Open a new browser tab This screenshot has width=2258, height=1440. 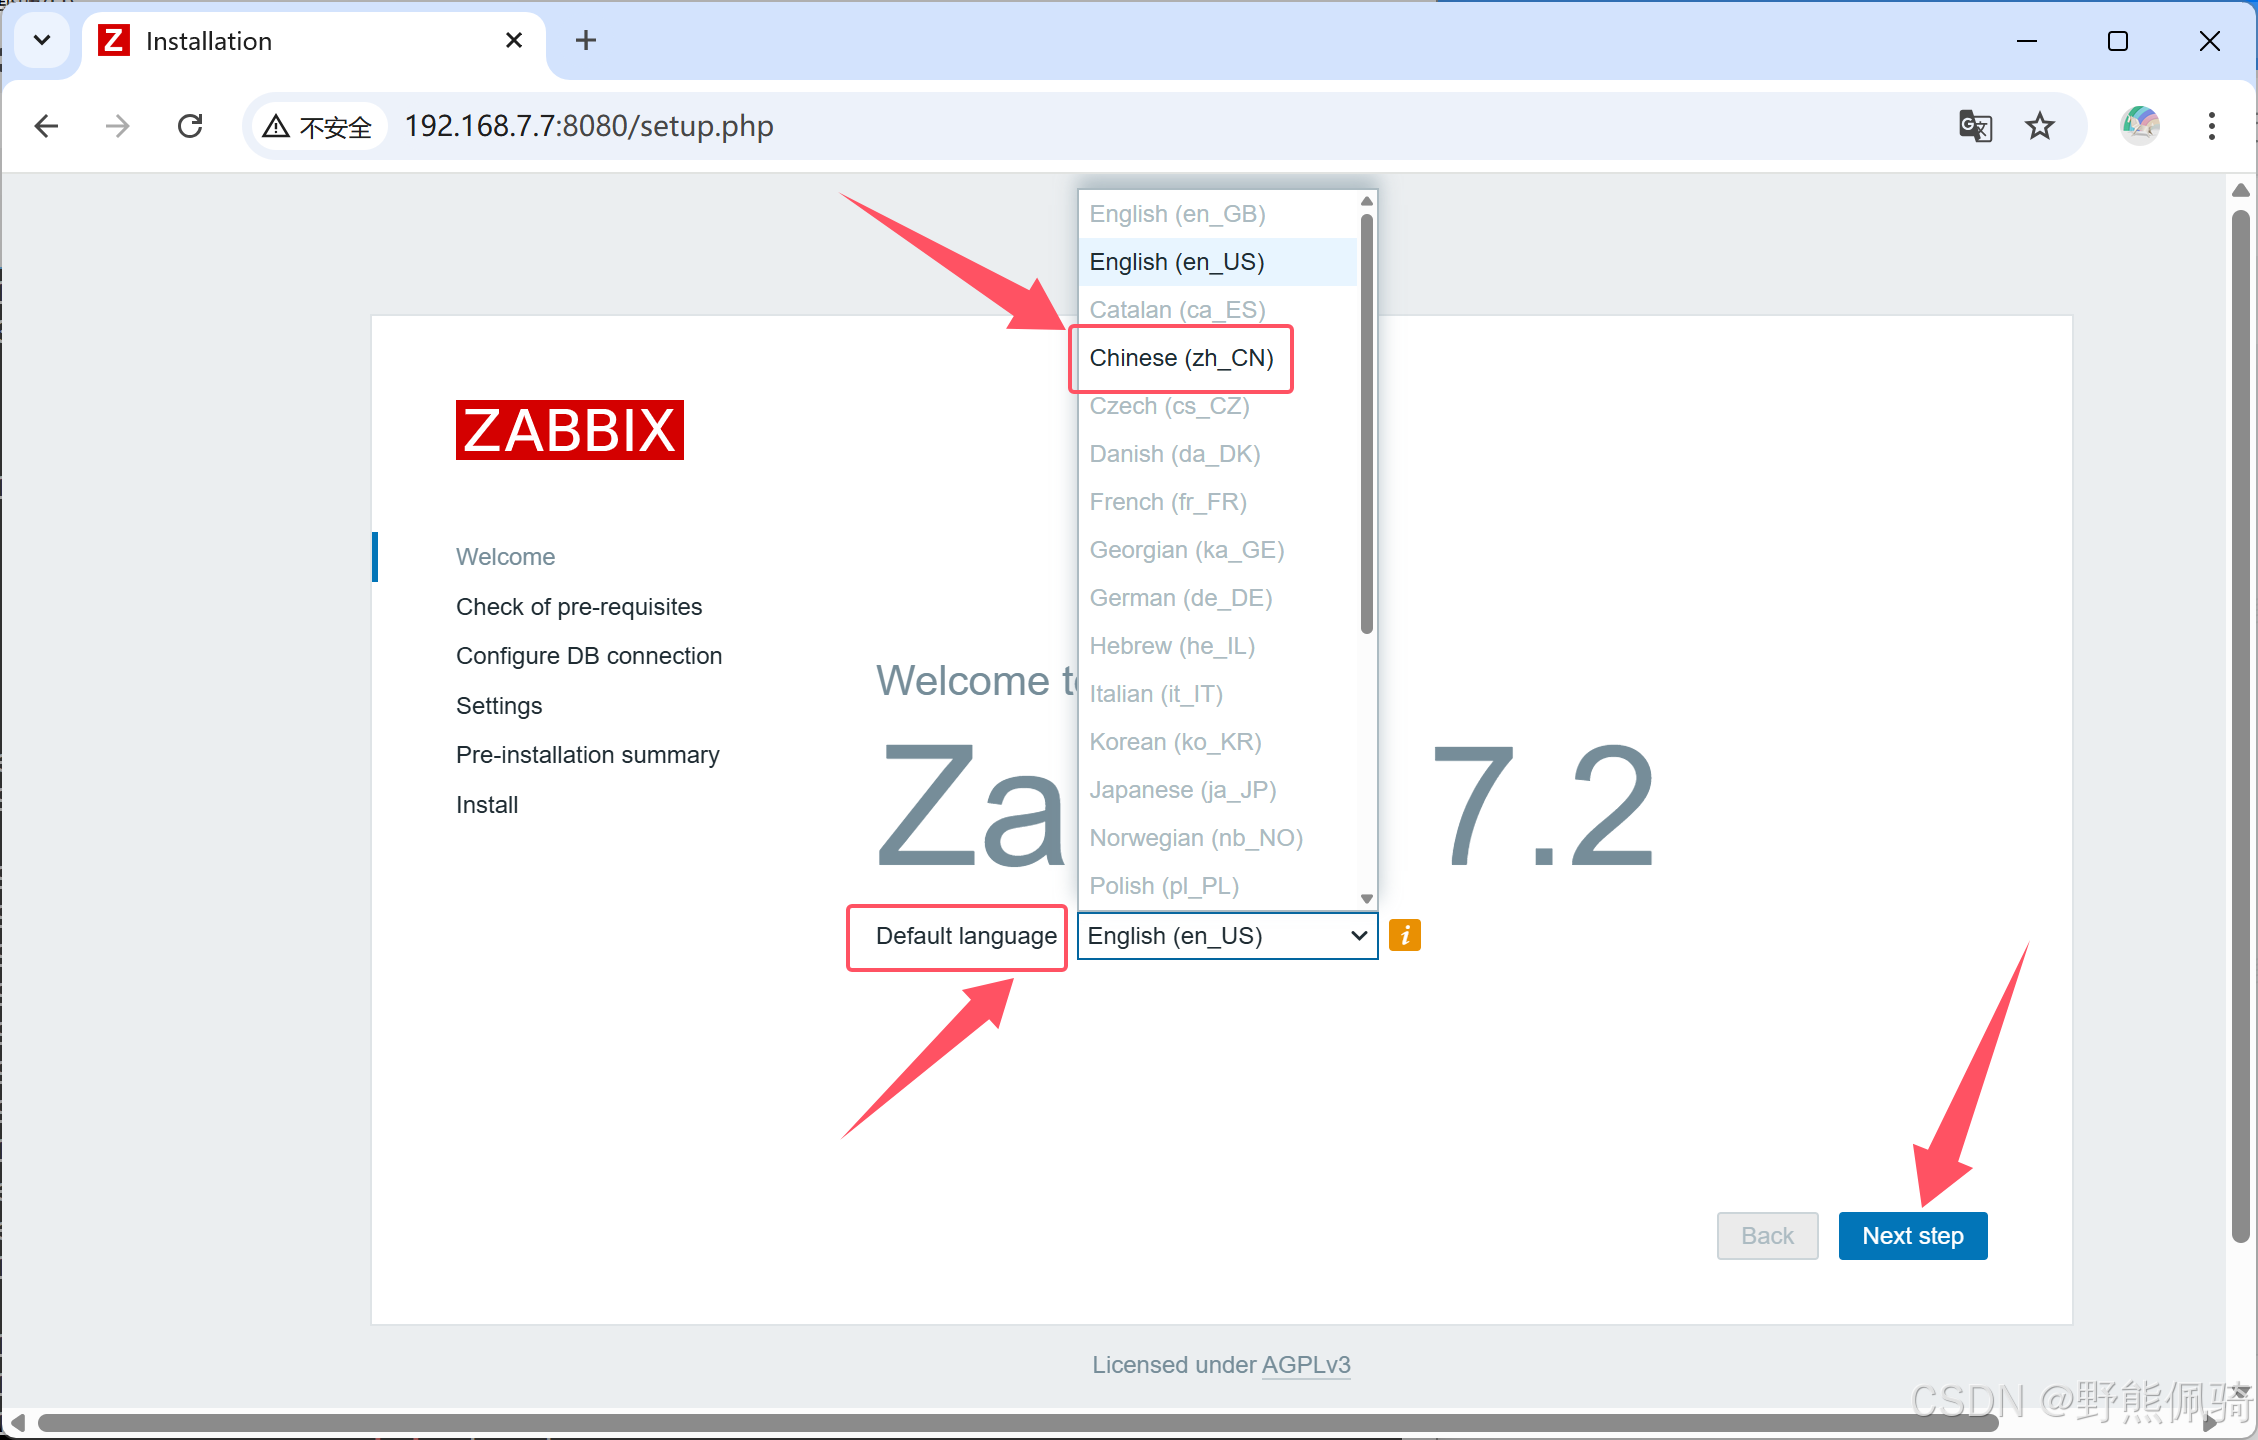(586, 41)
